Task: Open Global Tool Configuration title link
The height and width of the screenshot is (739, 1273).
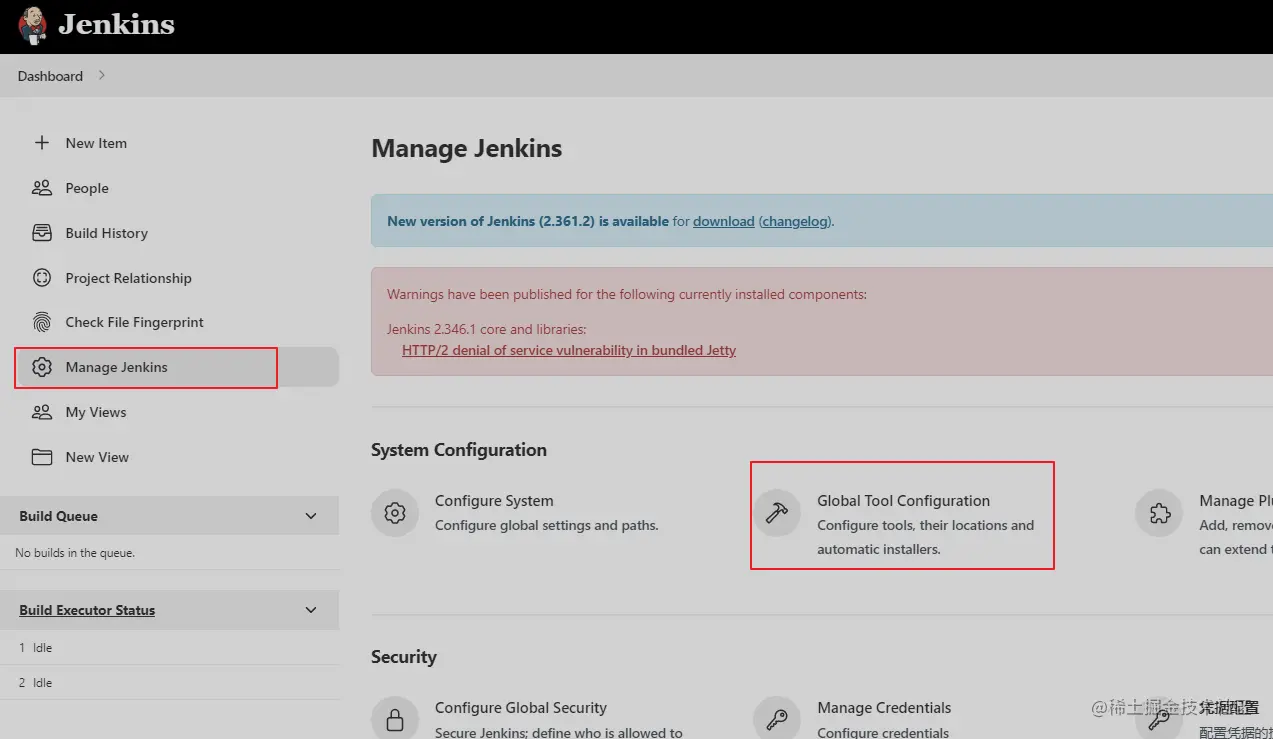Action: (x=904, y=501)
